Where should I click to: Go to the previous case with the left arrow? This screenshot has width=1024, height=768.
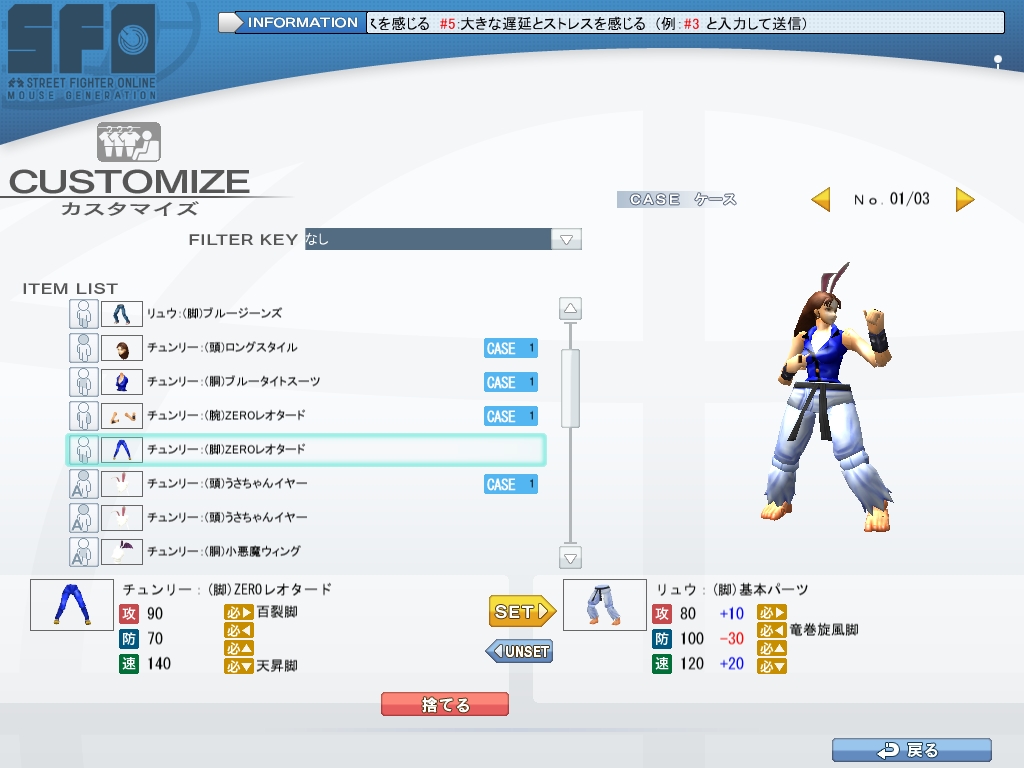(x=821, y=199)
